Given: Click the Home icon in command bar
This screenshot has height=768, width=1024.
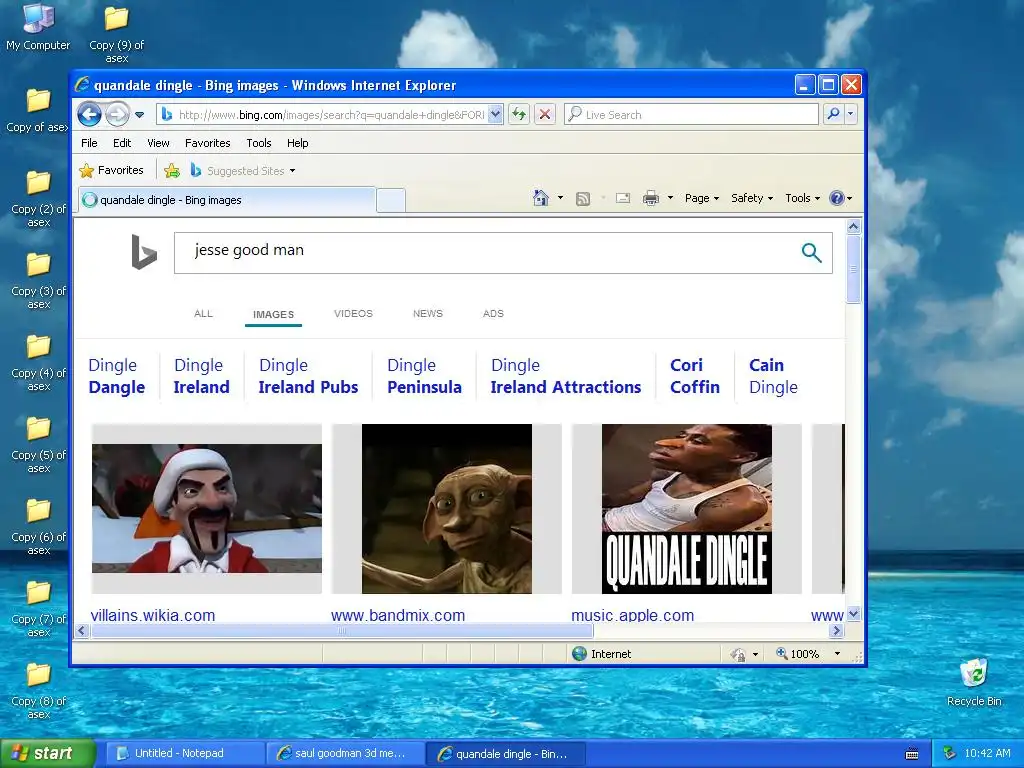Looking at the screenshot, I should [541, 198].
